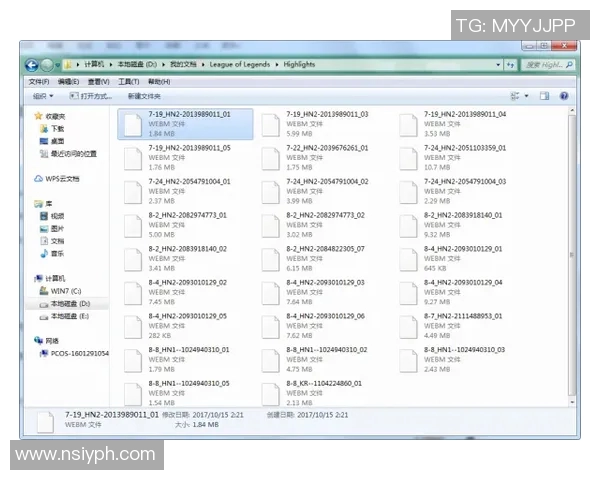Open the 文件(F) menu
Image resolution: width=600 pixels, height=480 pixels.
click(x=39, y=81)
